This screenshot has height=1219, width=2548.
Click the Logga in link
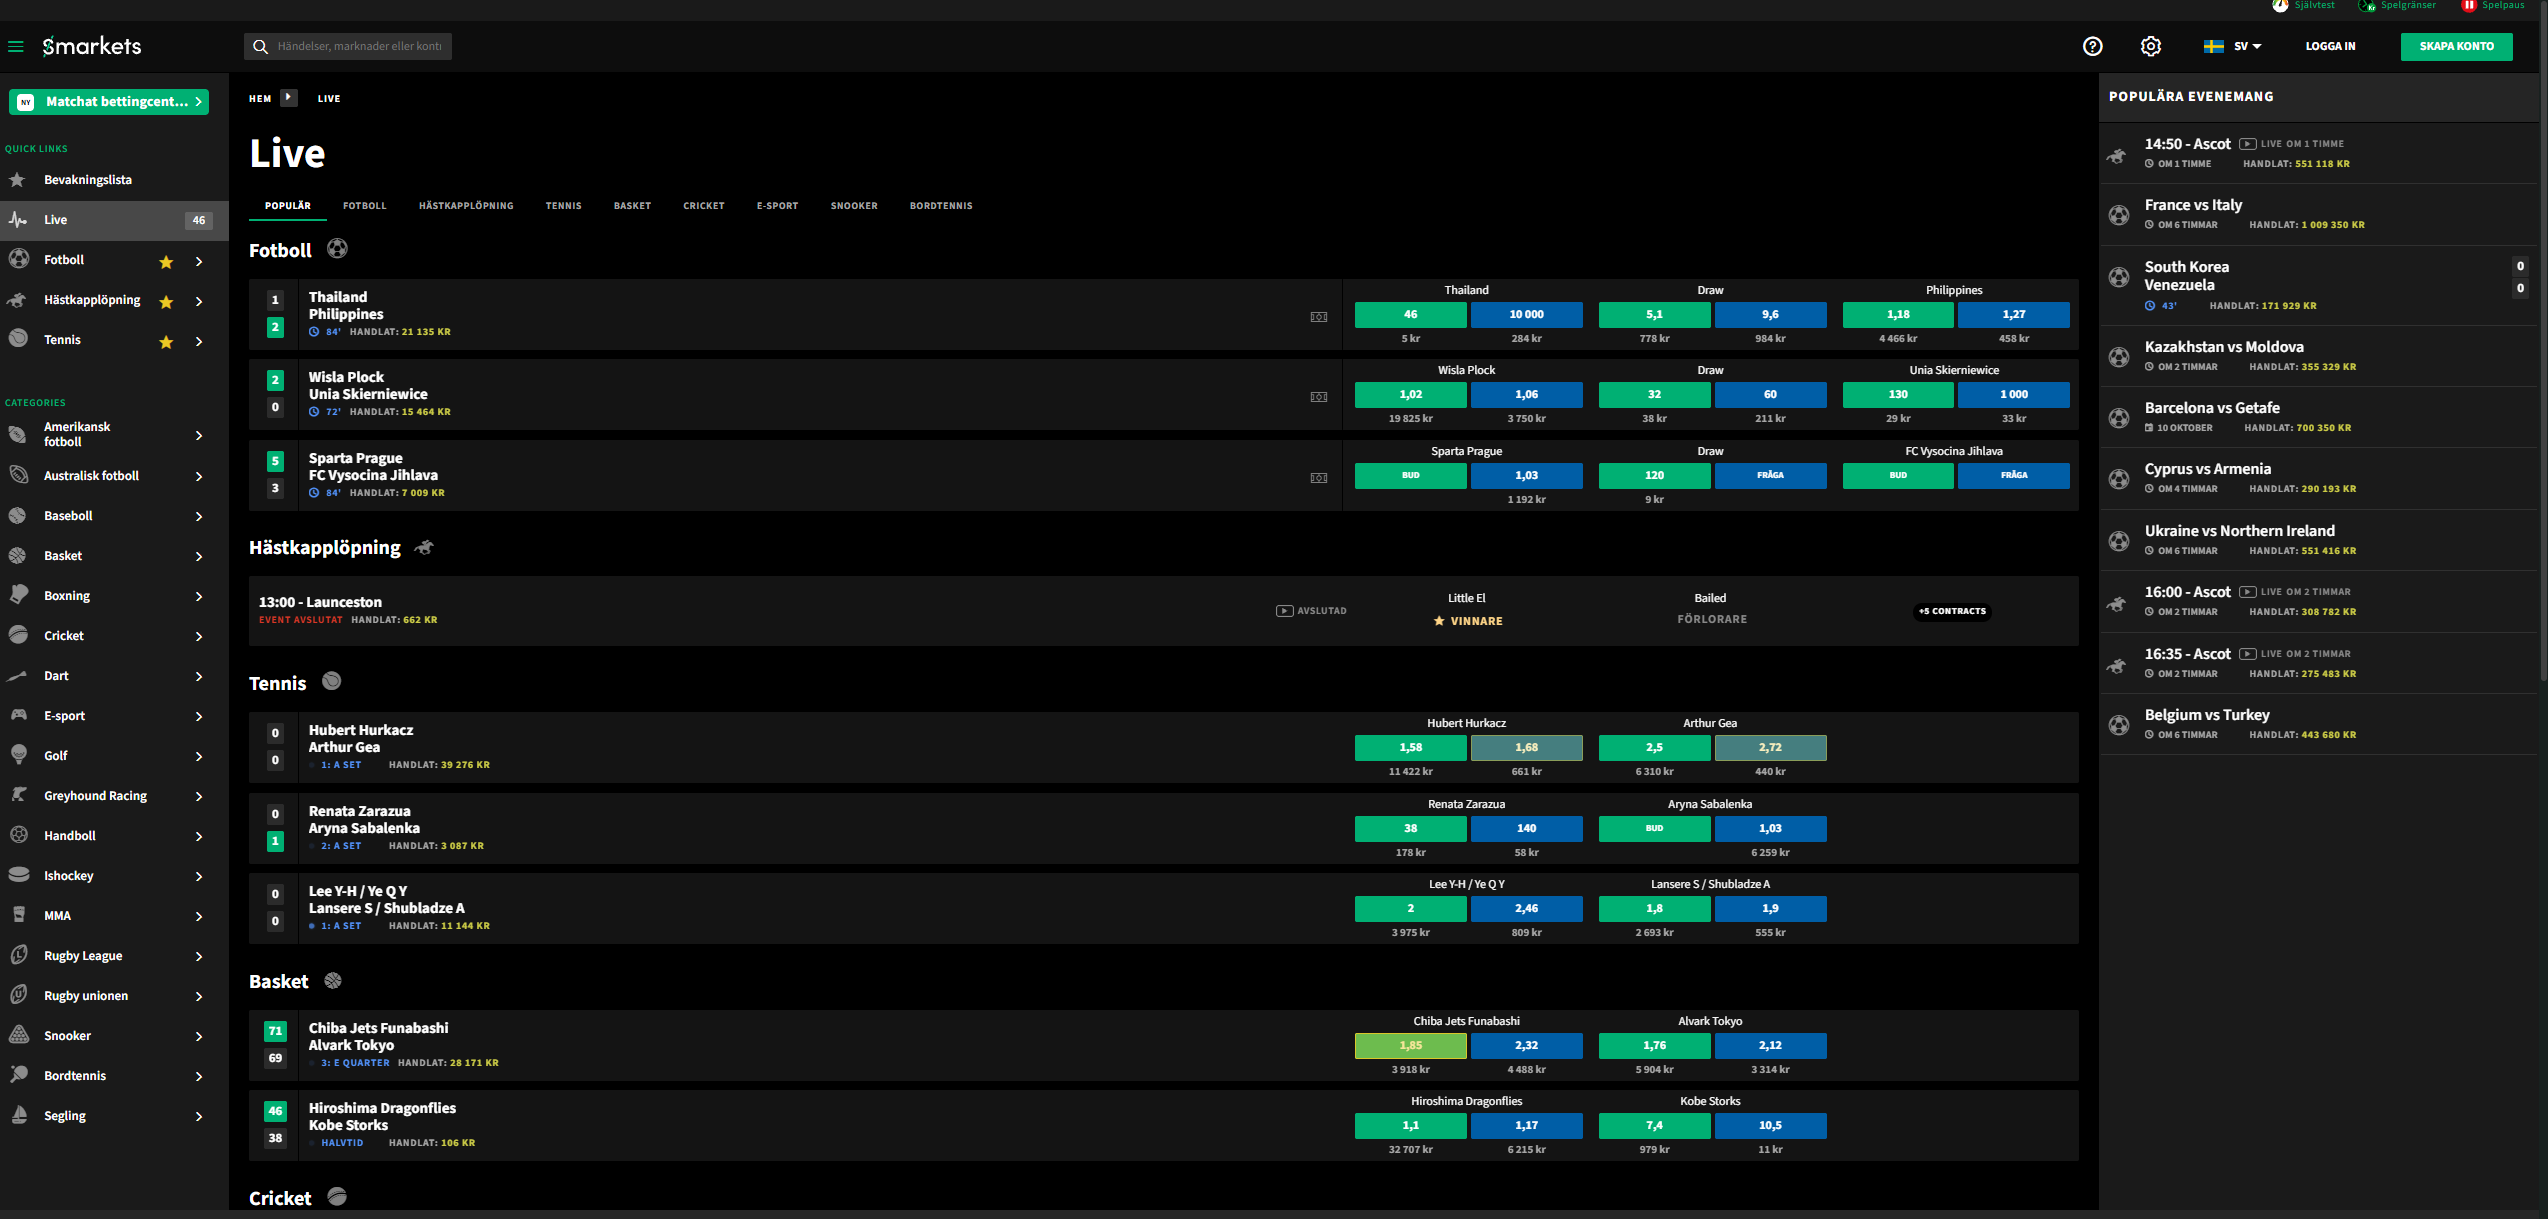click(2330, 46)
